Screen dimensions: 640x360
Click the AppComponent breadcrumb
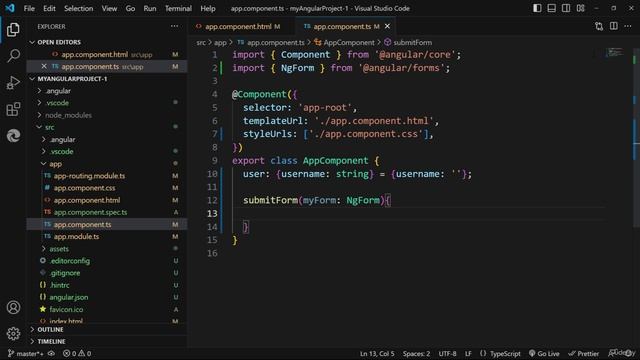pos(344,42)
